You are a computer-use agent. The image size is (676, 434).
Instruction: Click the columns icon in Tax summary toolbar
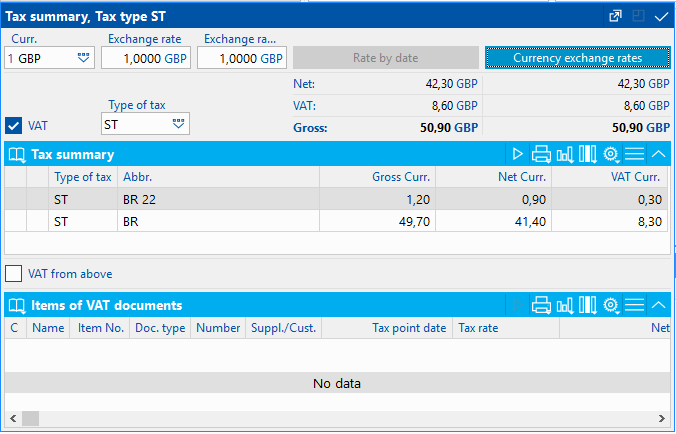pyautogui.click(x=587, y=154)
